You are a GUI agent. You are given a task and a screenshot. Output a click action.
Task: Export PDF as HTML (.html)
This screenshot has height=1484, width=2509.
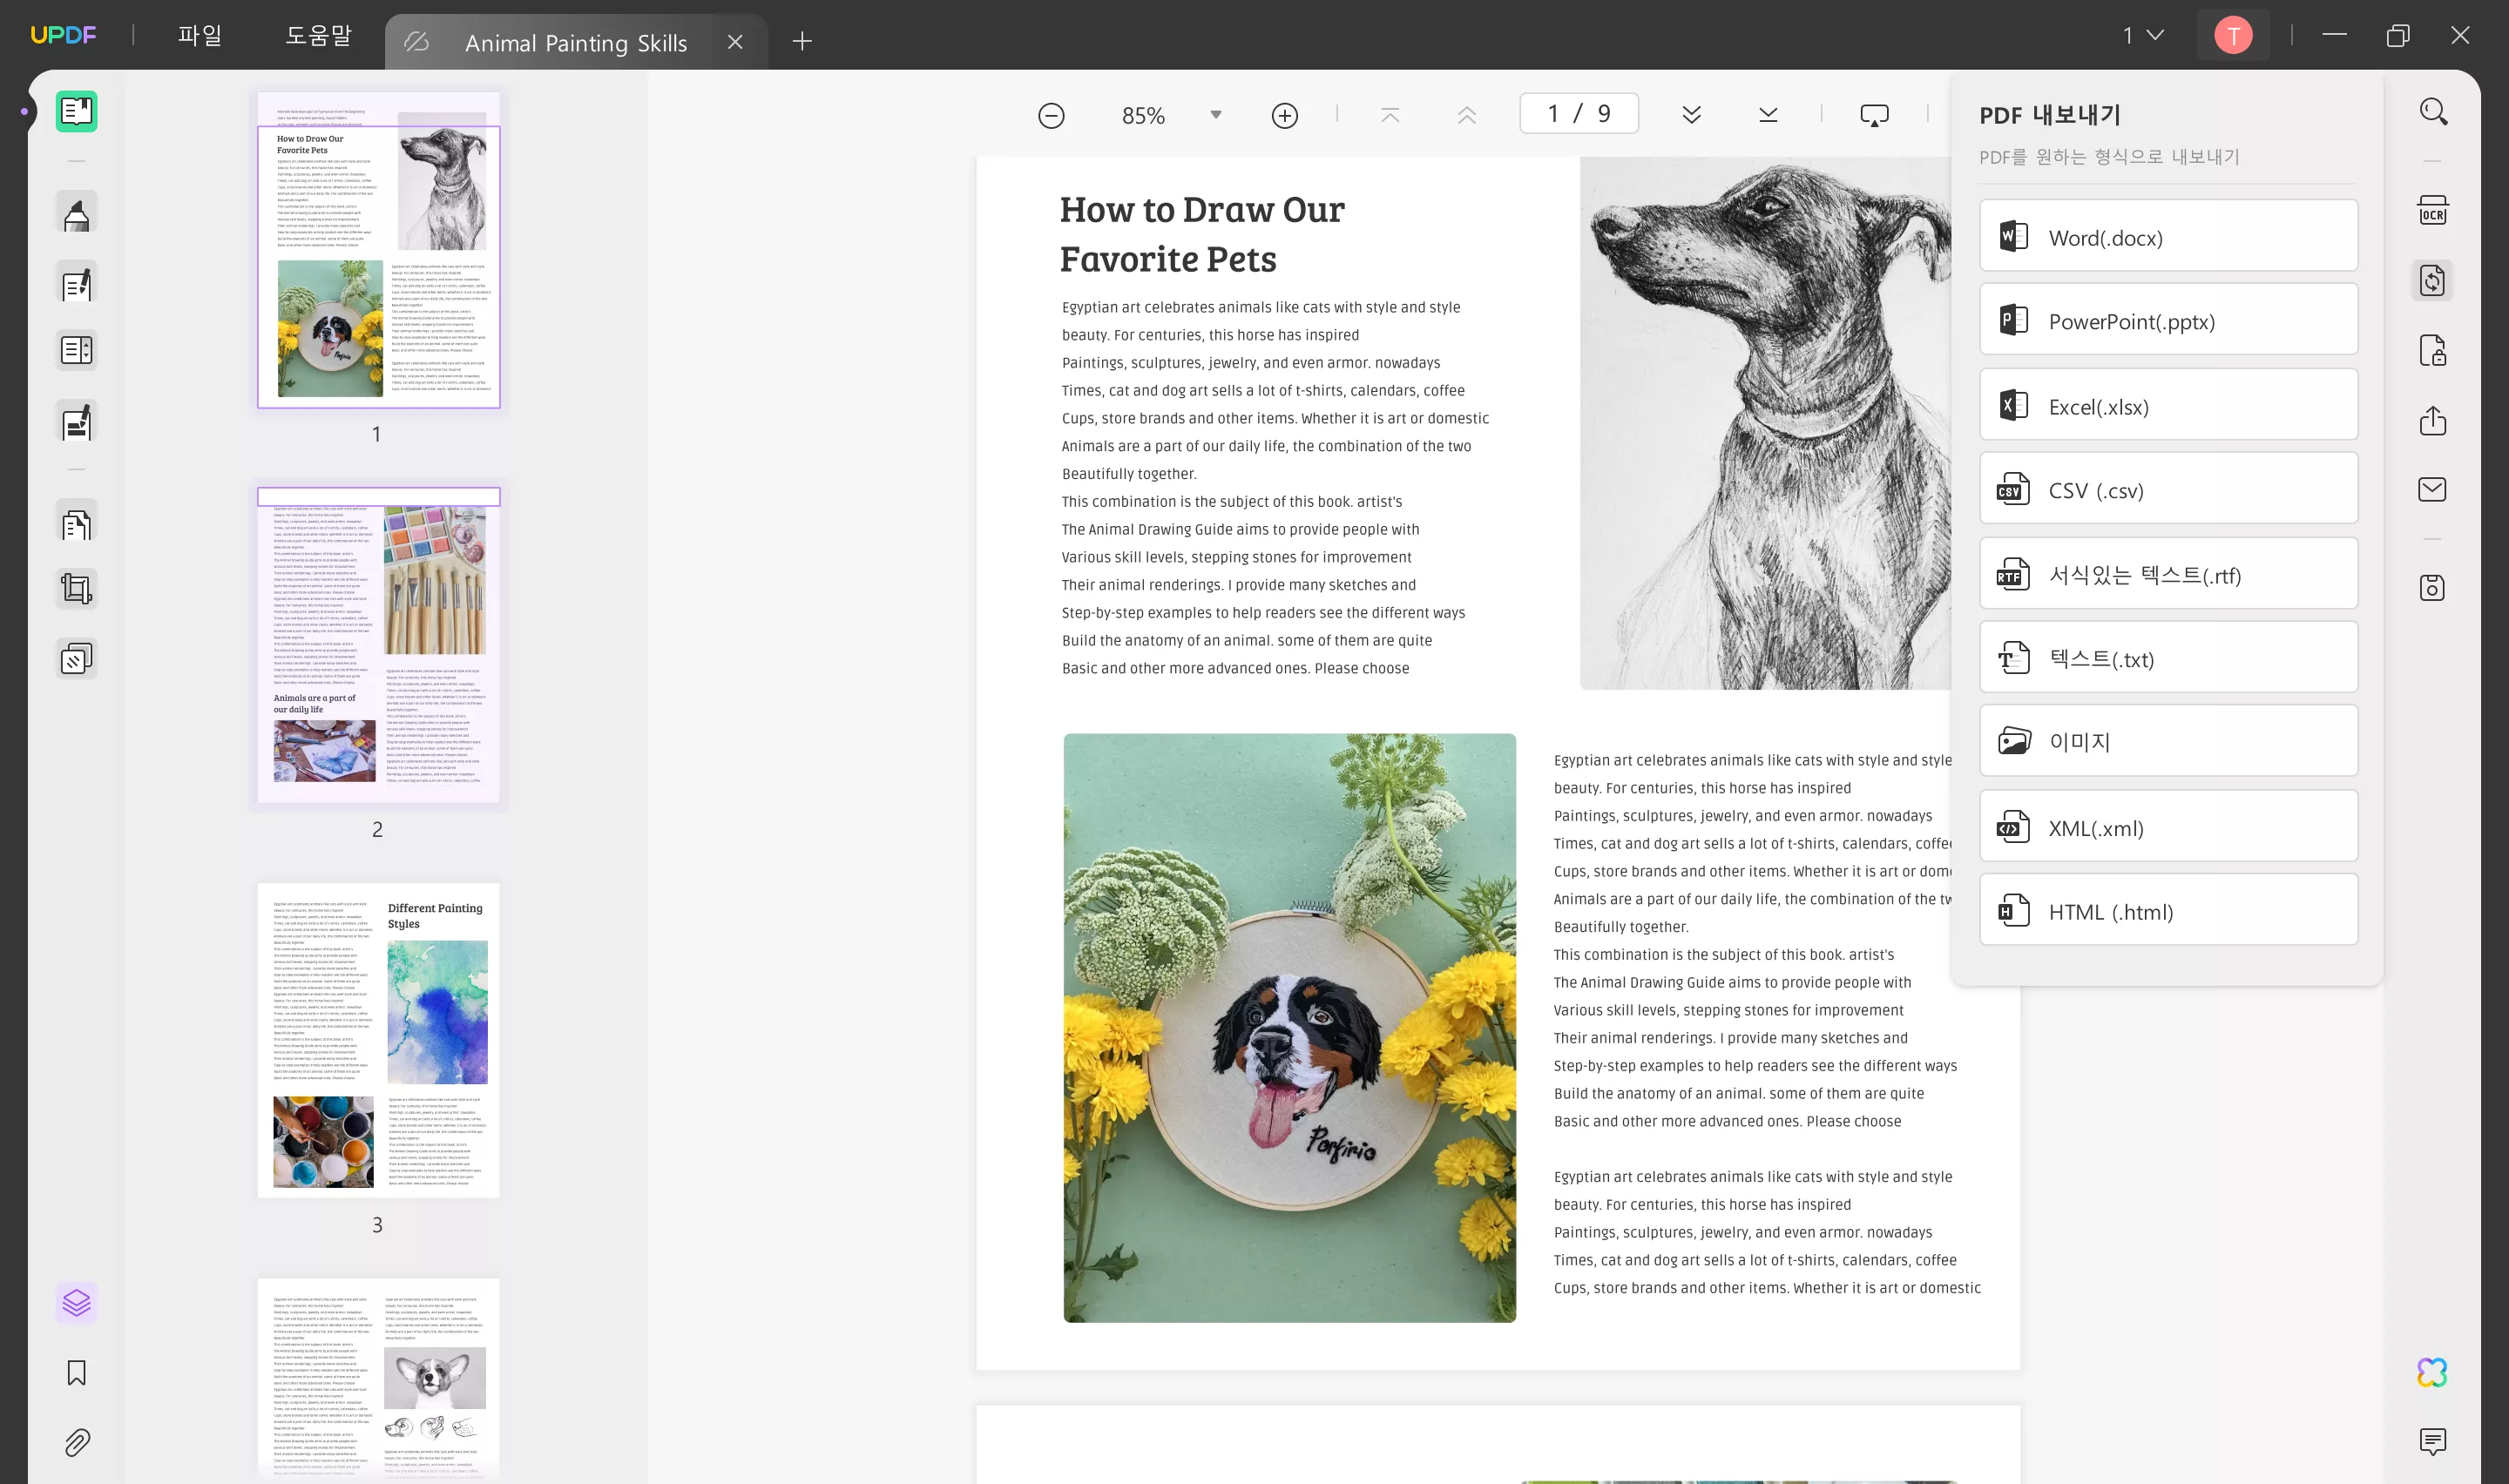2168,911
